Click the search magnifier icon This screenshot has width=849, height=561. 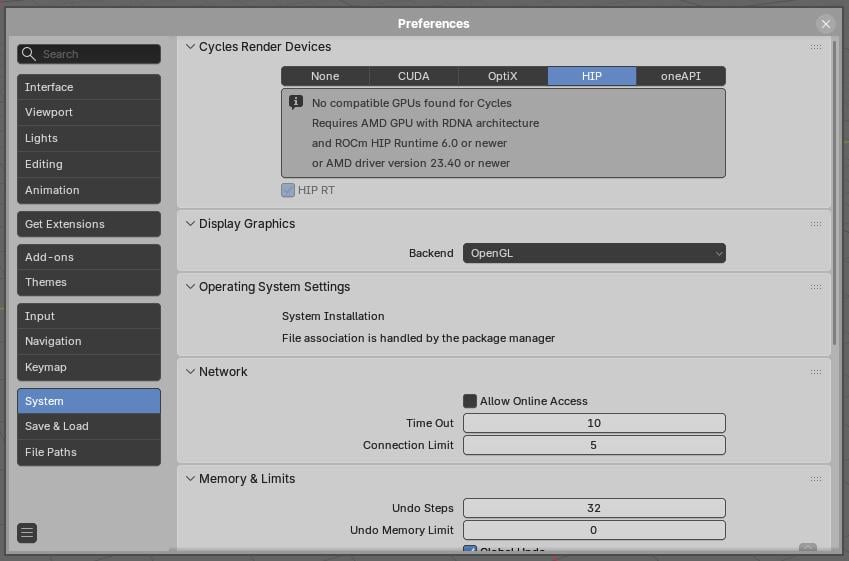click(x=29, y=54)
